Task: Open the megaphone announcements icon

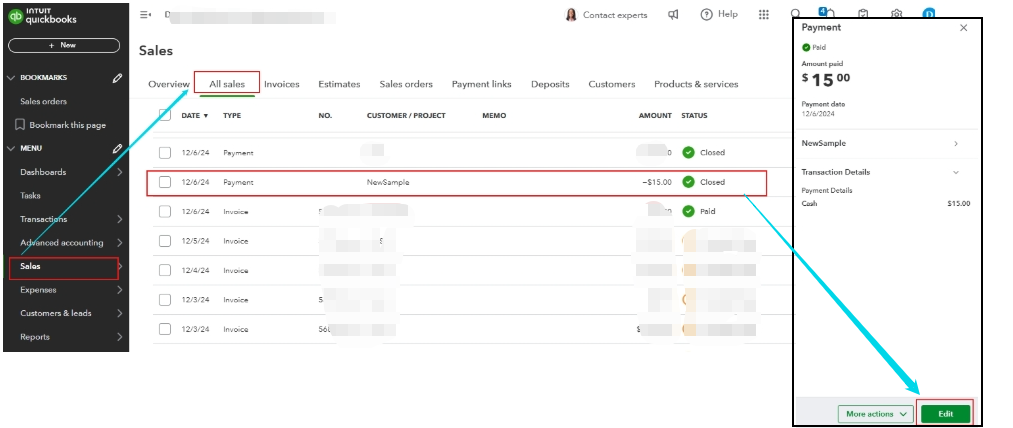Action: (x=674, y=14)
